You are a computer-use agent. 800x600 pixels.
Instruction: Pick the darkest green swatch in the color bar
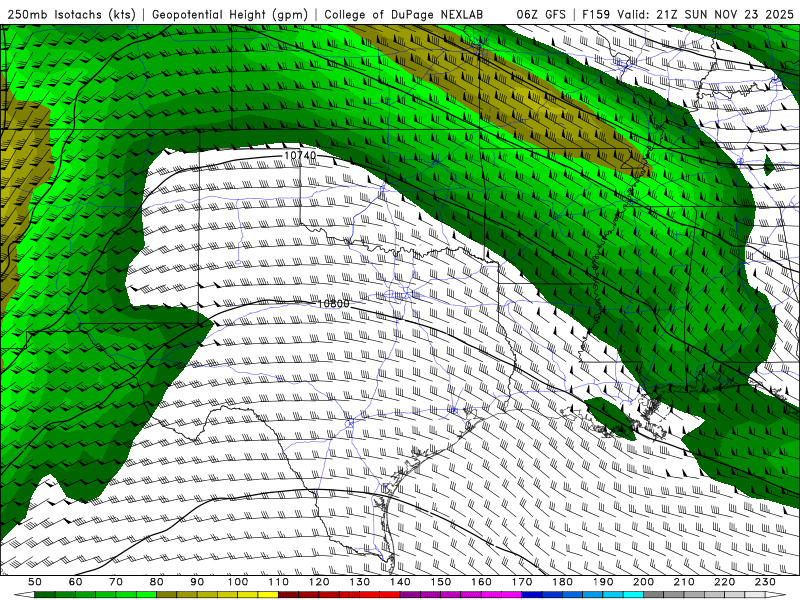[45, 595]
